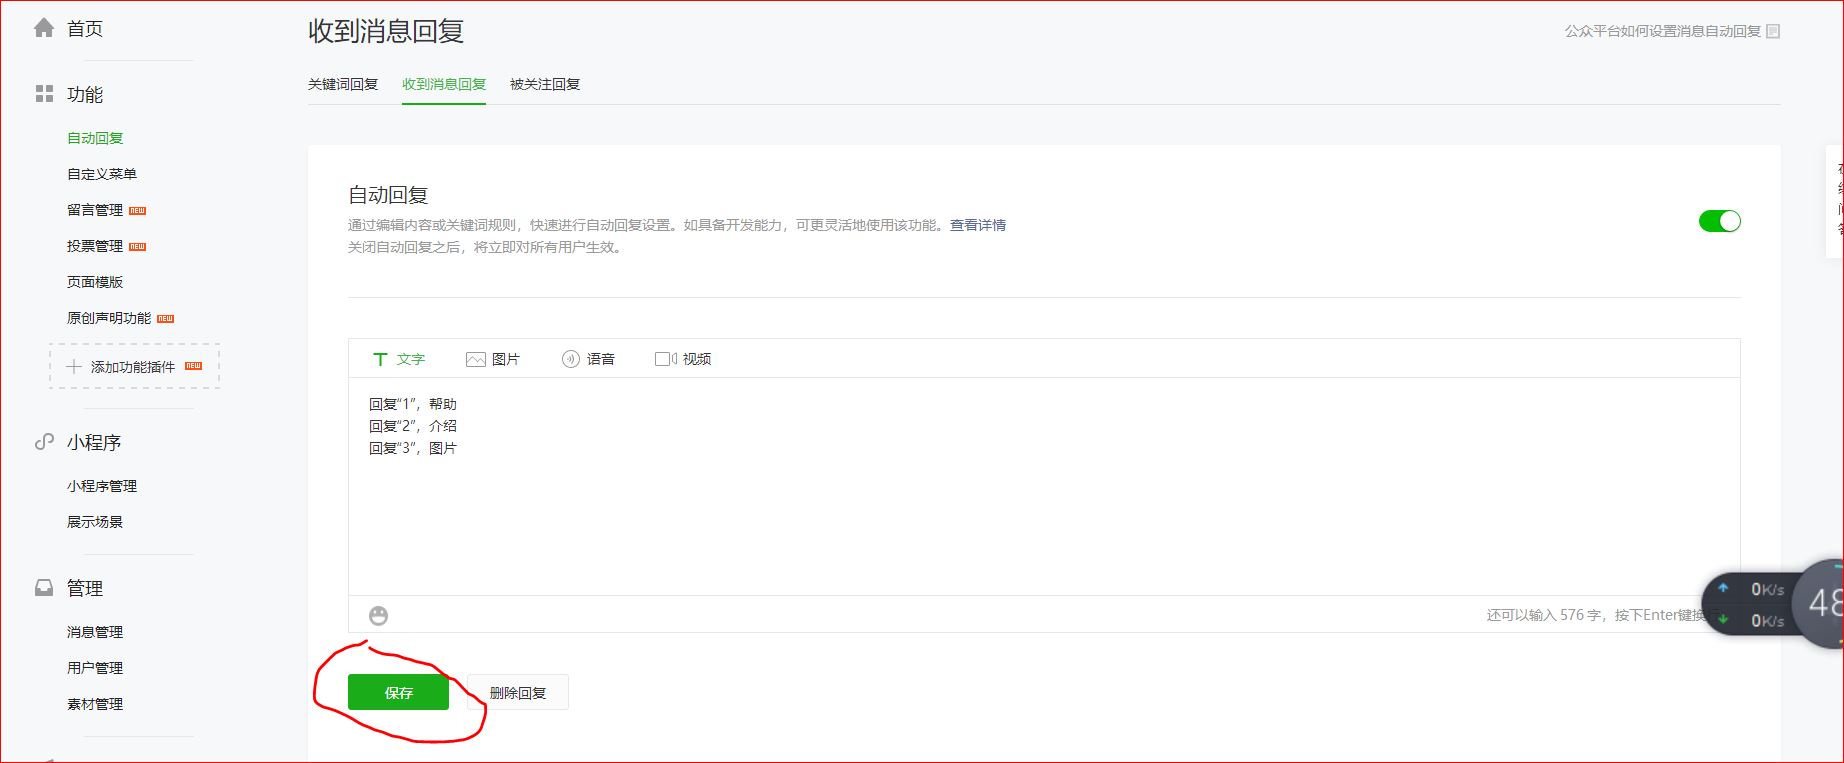Open 首页 in the sidebar
The width and height of the screenshot is (1844, 763).
pos(85,29)
